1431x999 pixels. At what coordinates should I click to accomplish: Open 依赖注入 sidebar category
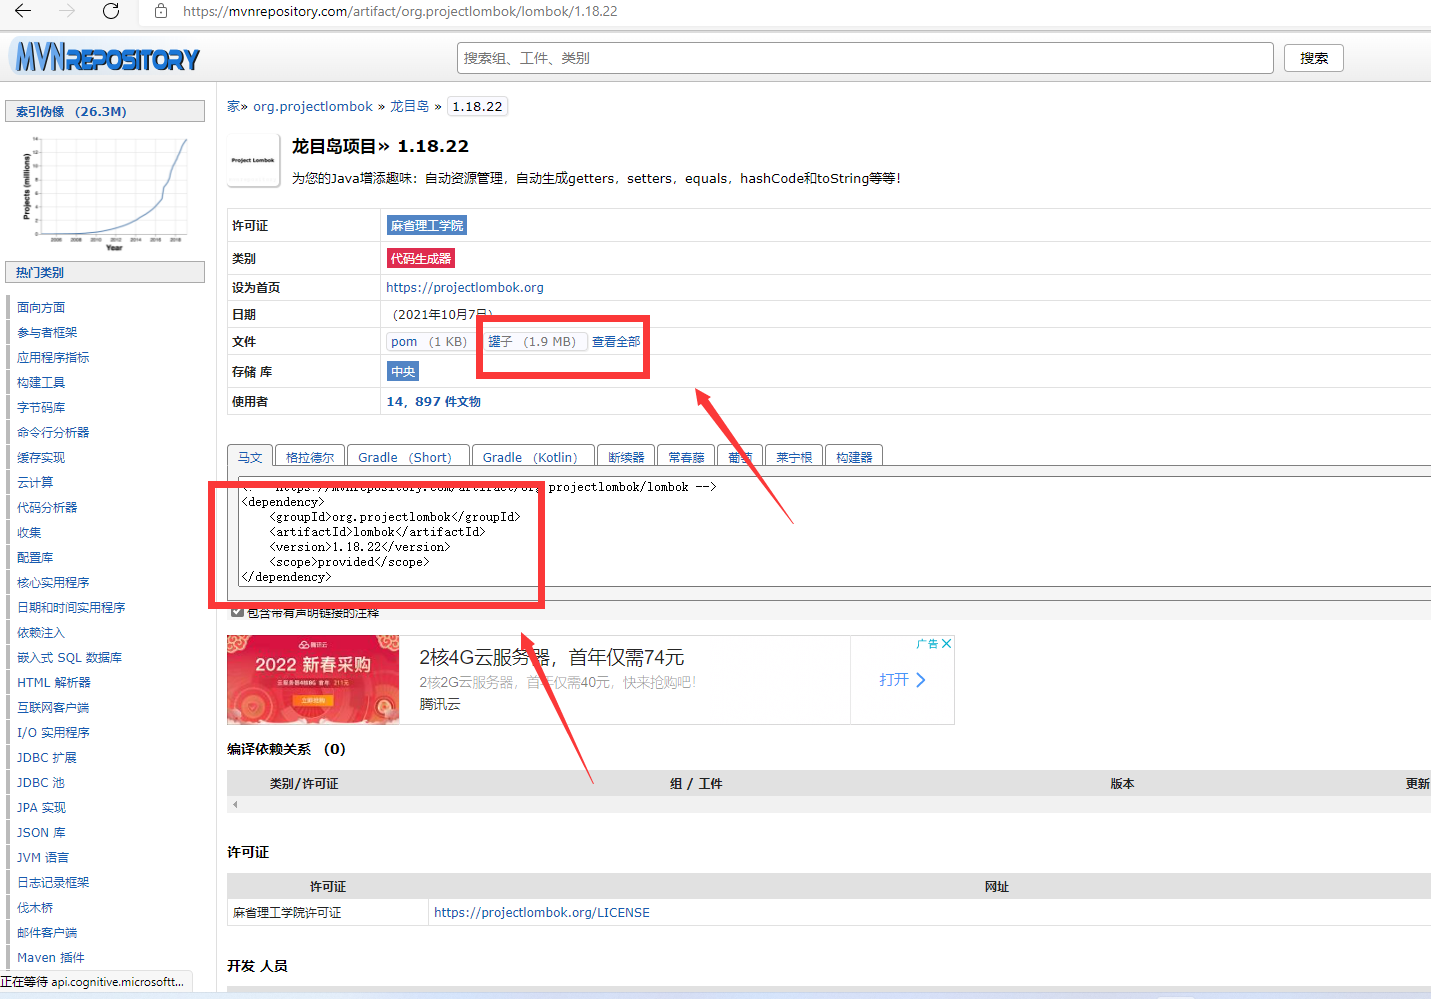click(x=41, y=632)
